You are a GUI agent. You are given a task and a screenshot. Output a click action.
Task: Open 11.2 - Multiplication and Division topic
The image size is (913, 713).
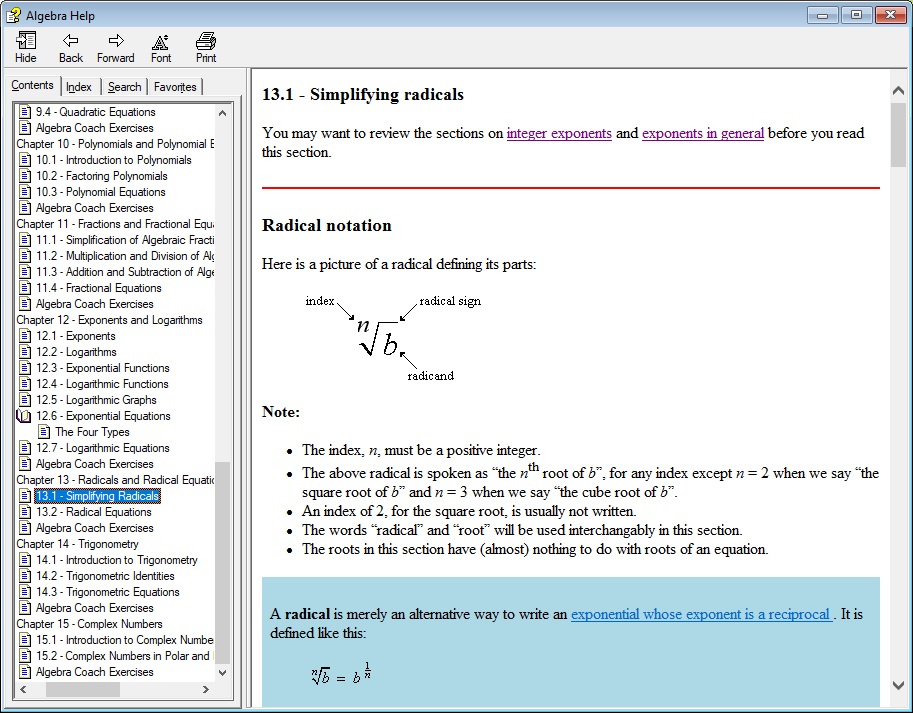[x=125, y=256]
